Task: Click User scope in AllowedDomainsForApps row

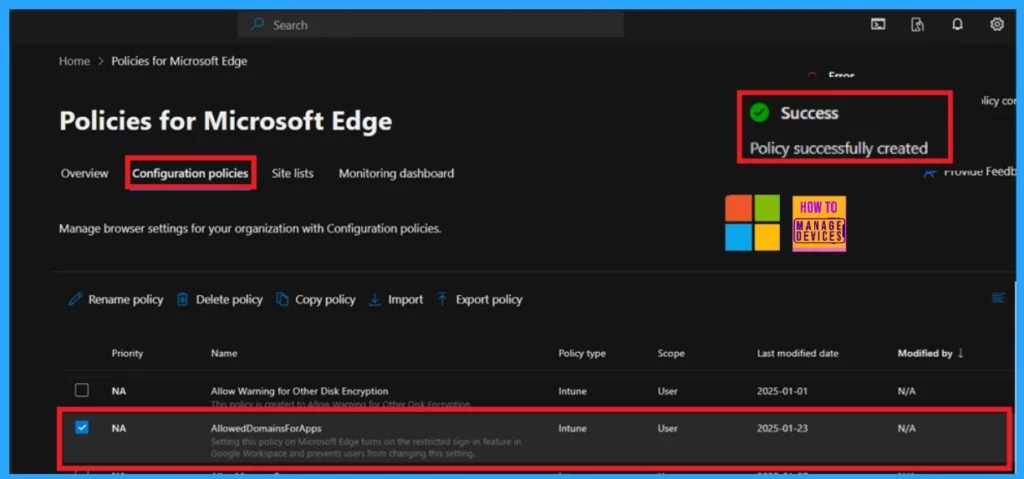Action: coord(667,428)
